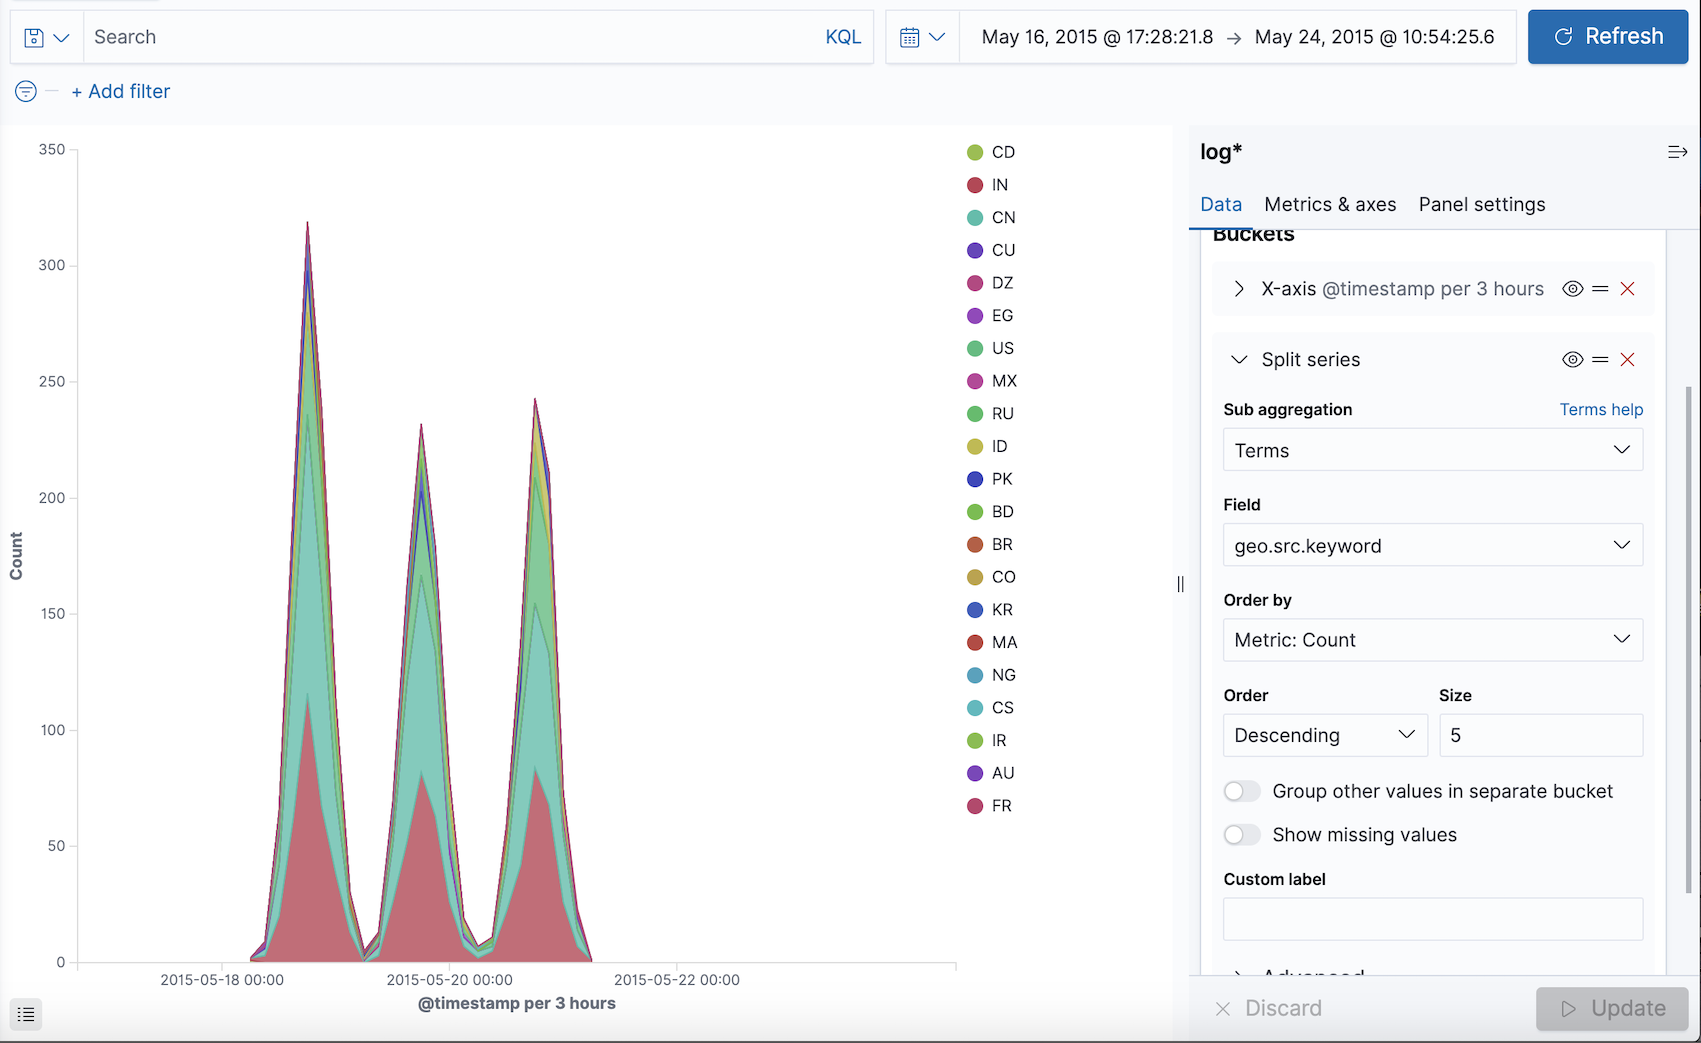Click the CU legend color dot
1701x1043 pixels.
[x=975, y=250]
